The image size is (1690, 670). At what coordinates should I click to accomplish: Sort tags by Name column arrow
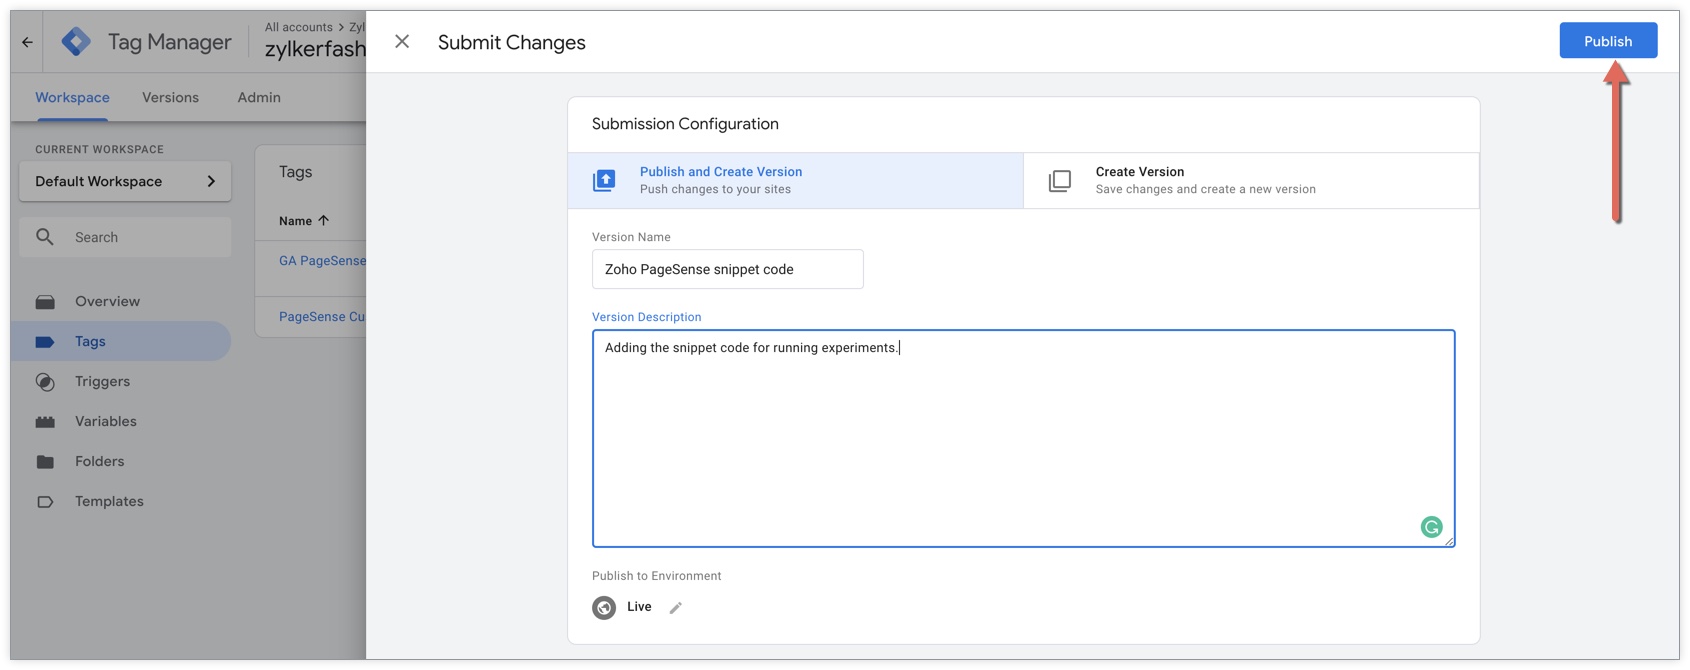pyautogui.click(x=323, y=220)
